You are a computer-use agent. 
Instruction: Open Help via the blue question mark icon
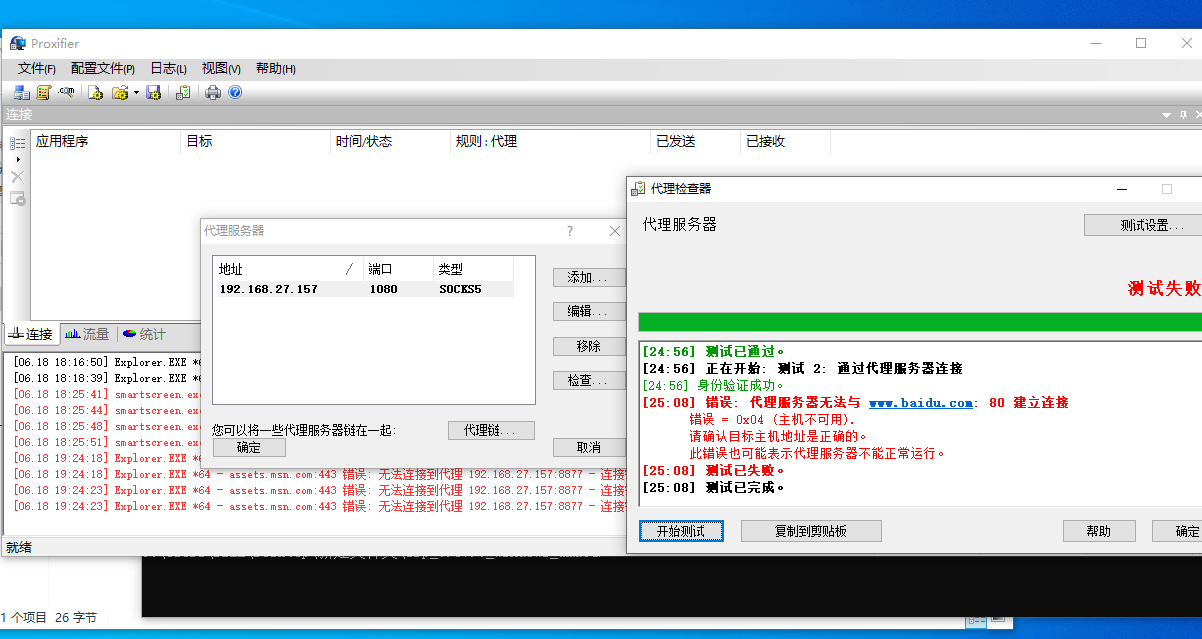(x=235, y=92)
